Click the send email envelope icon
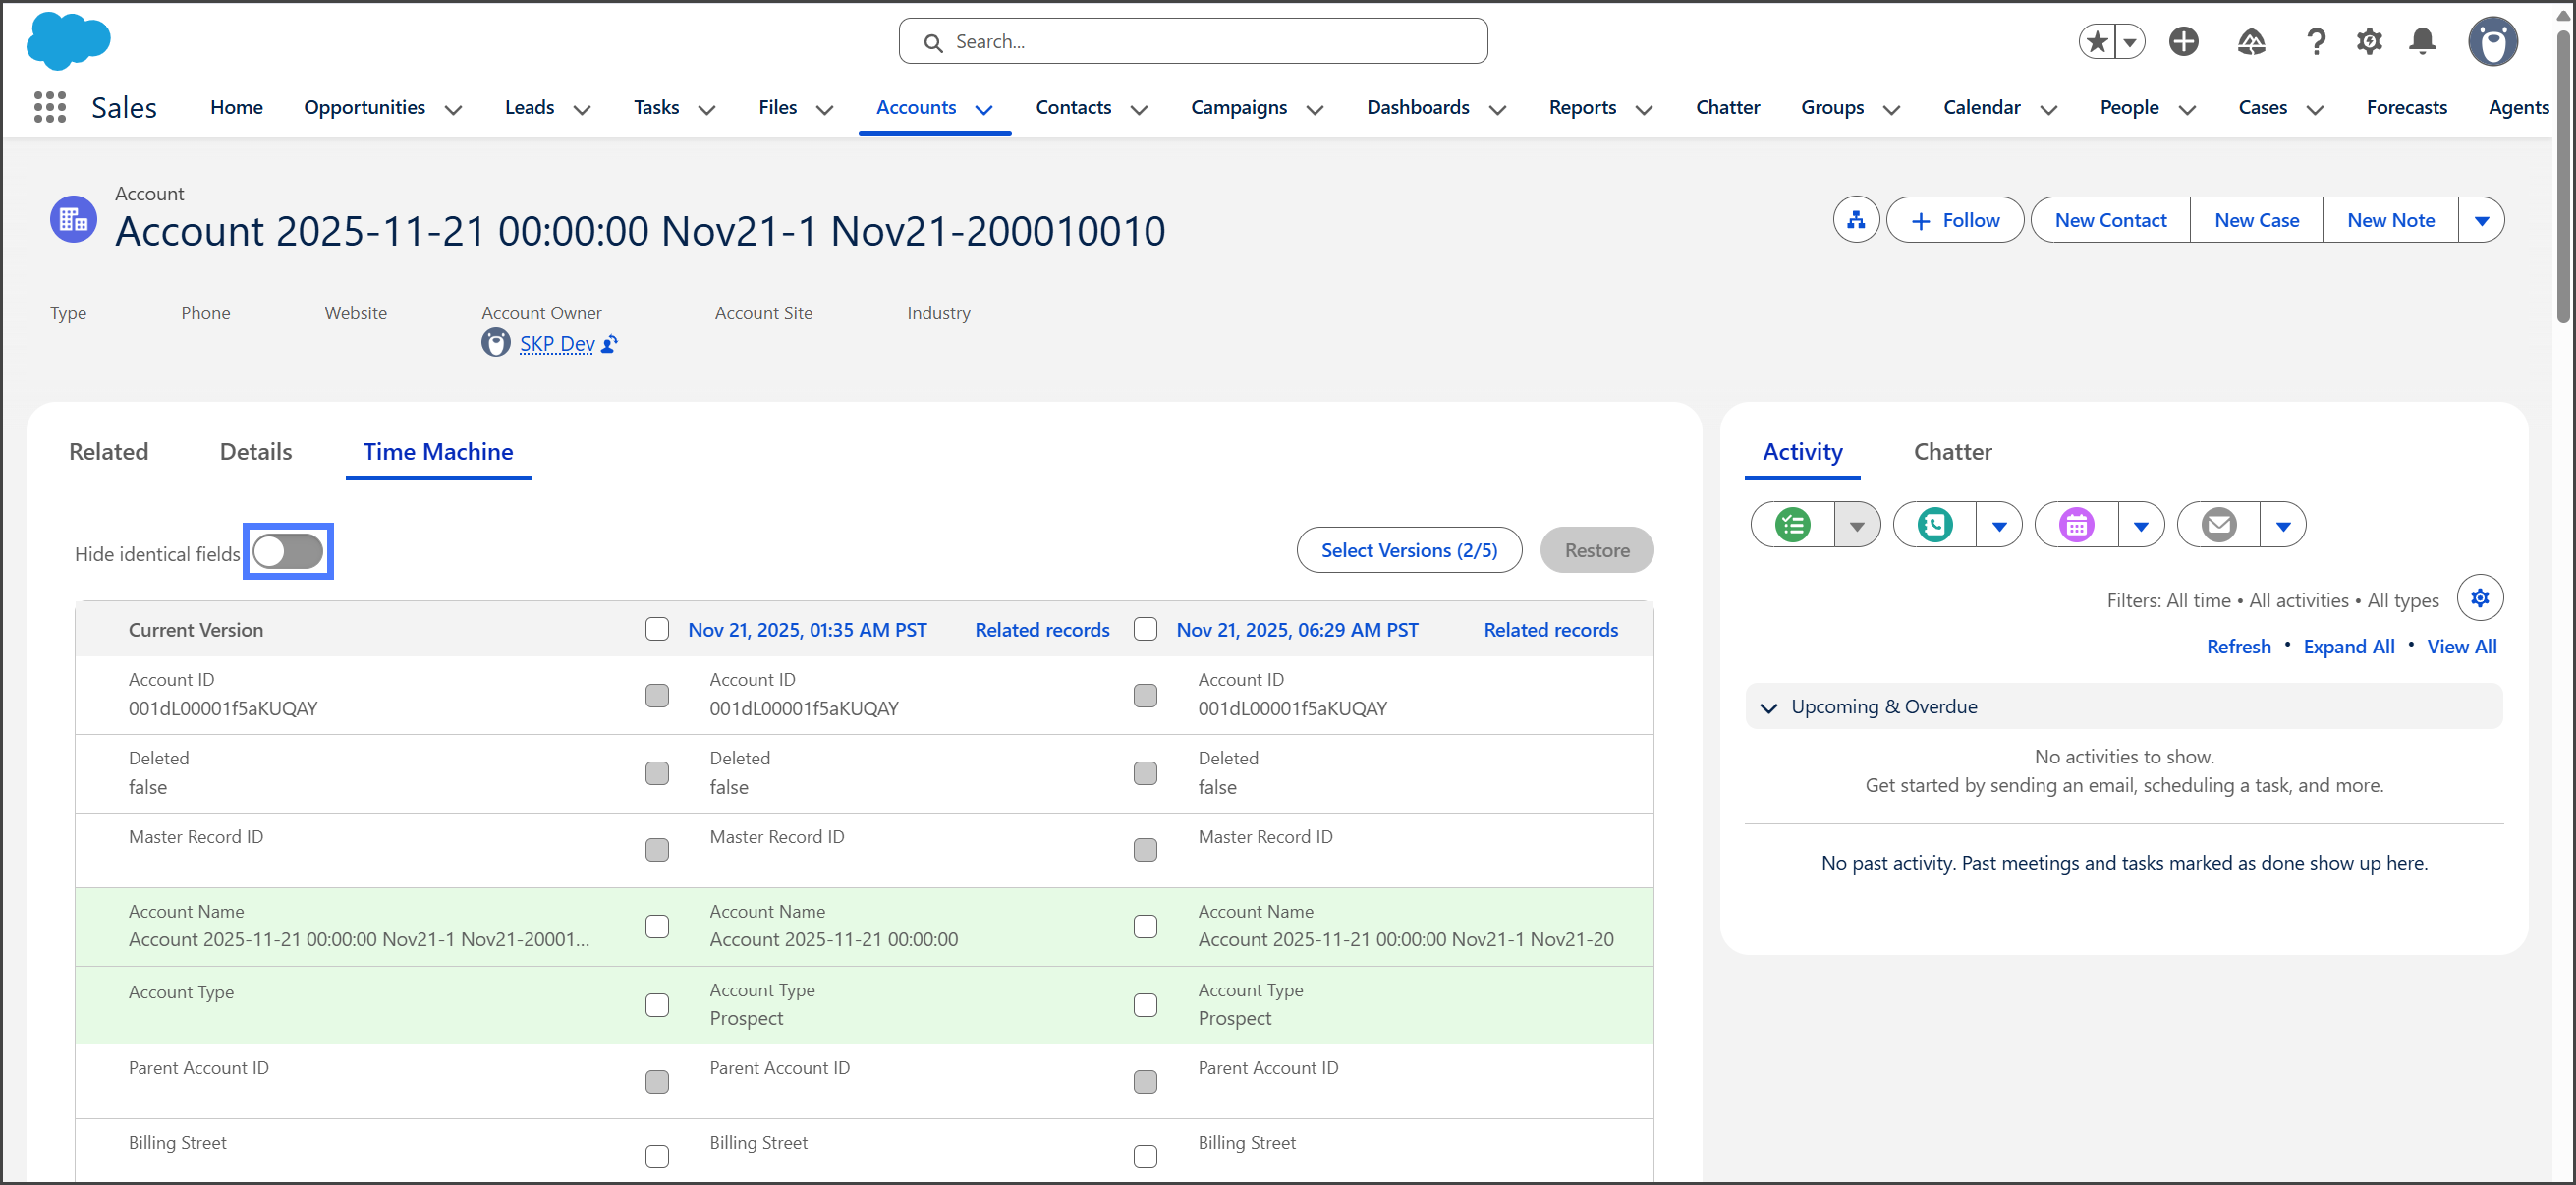The width and height of the screenshot is (2576, 1185). click(x=2219, y=525)
